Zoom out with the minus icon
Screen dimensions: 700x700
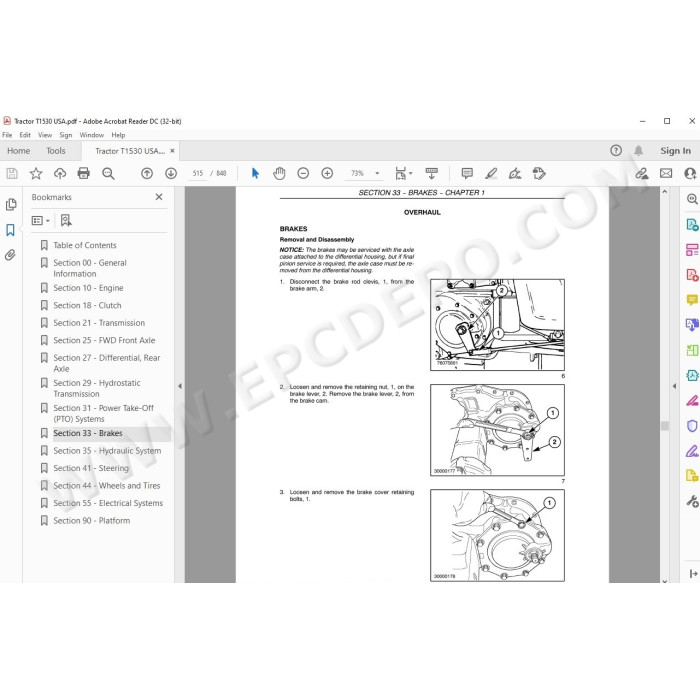[303, 173]
